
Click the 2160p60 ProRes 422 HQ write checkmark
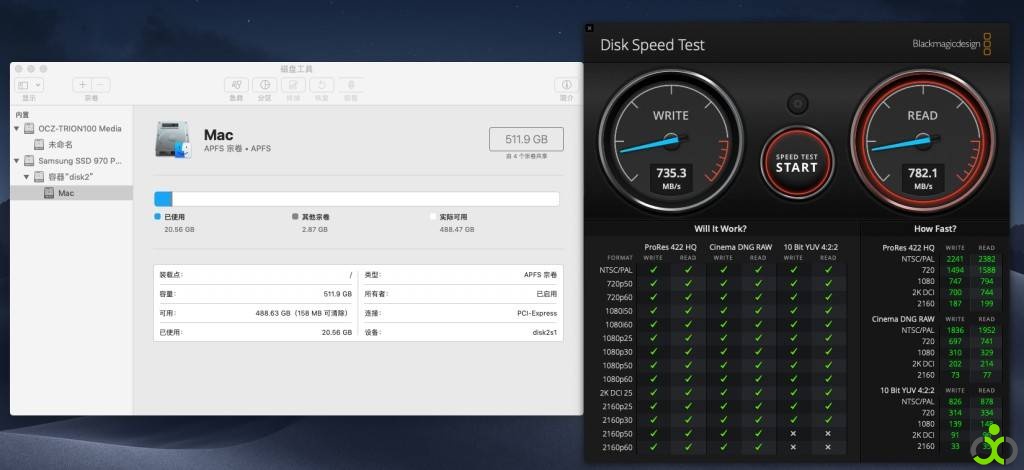click(x=653, y=448)
